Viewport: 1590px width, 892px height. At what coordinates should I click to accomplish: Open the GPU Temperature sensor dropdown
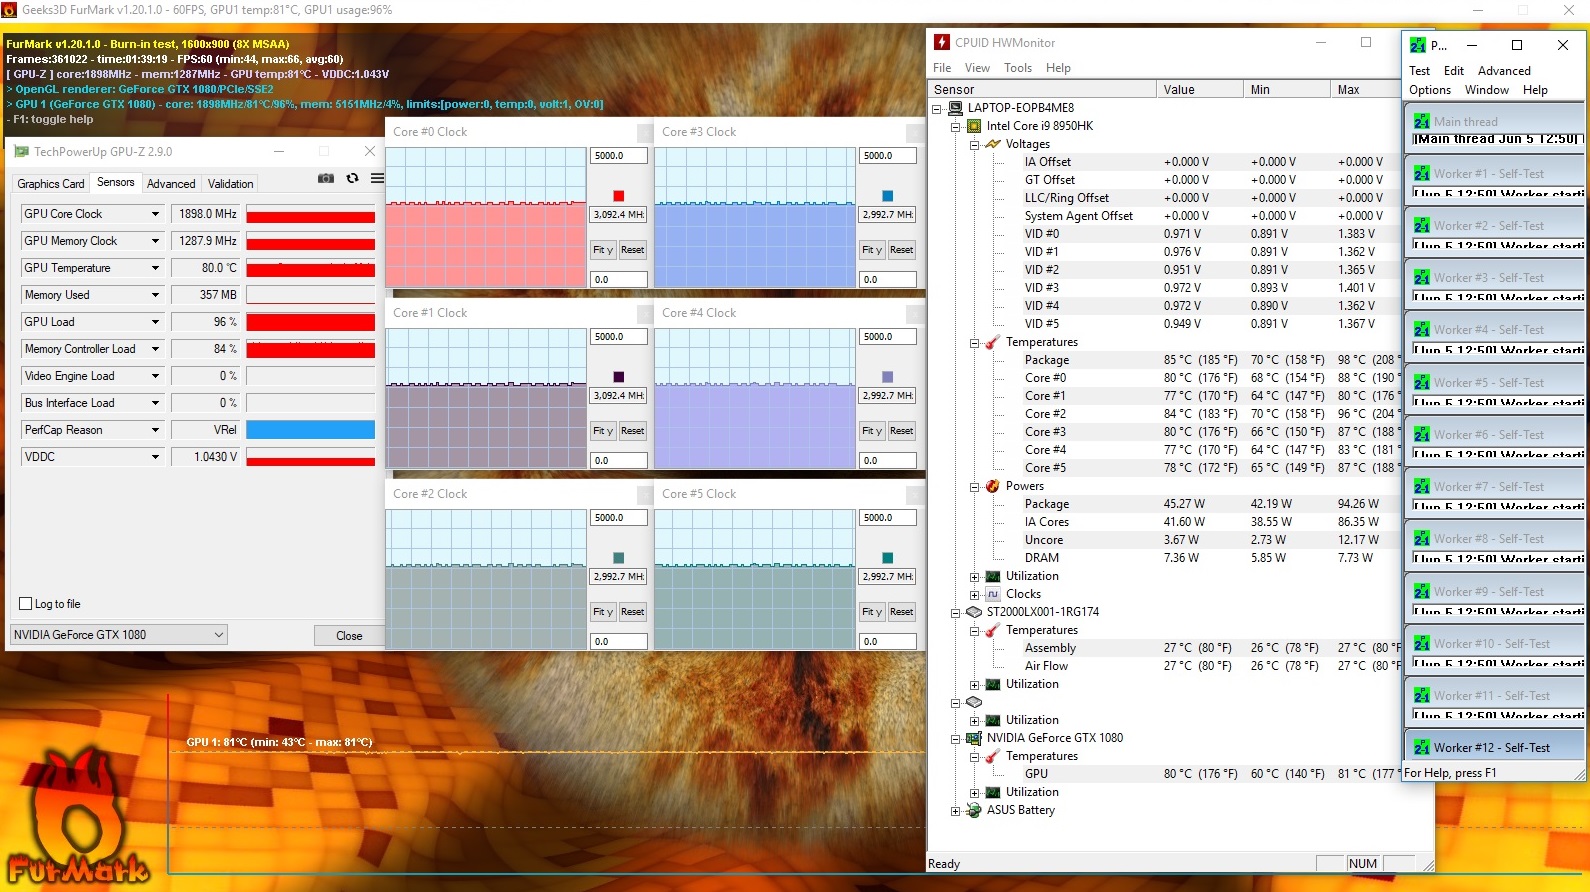pyautogui.click(x=155, y=268)
